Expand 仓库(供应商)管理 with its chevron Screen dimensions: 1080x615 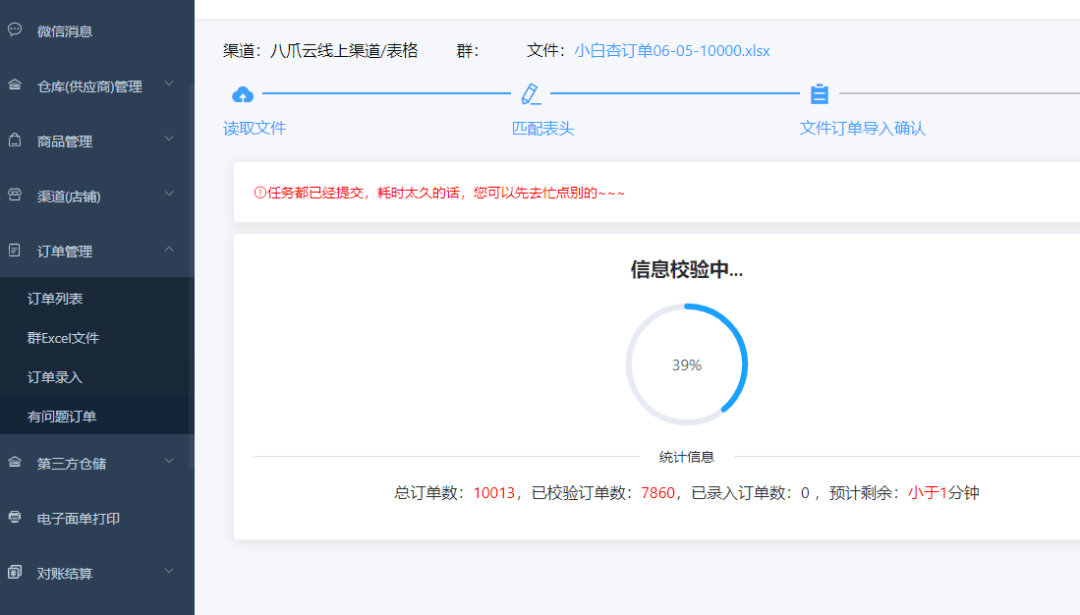[x=169, y=84]
